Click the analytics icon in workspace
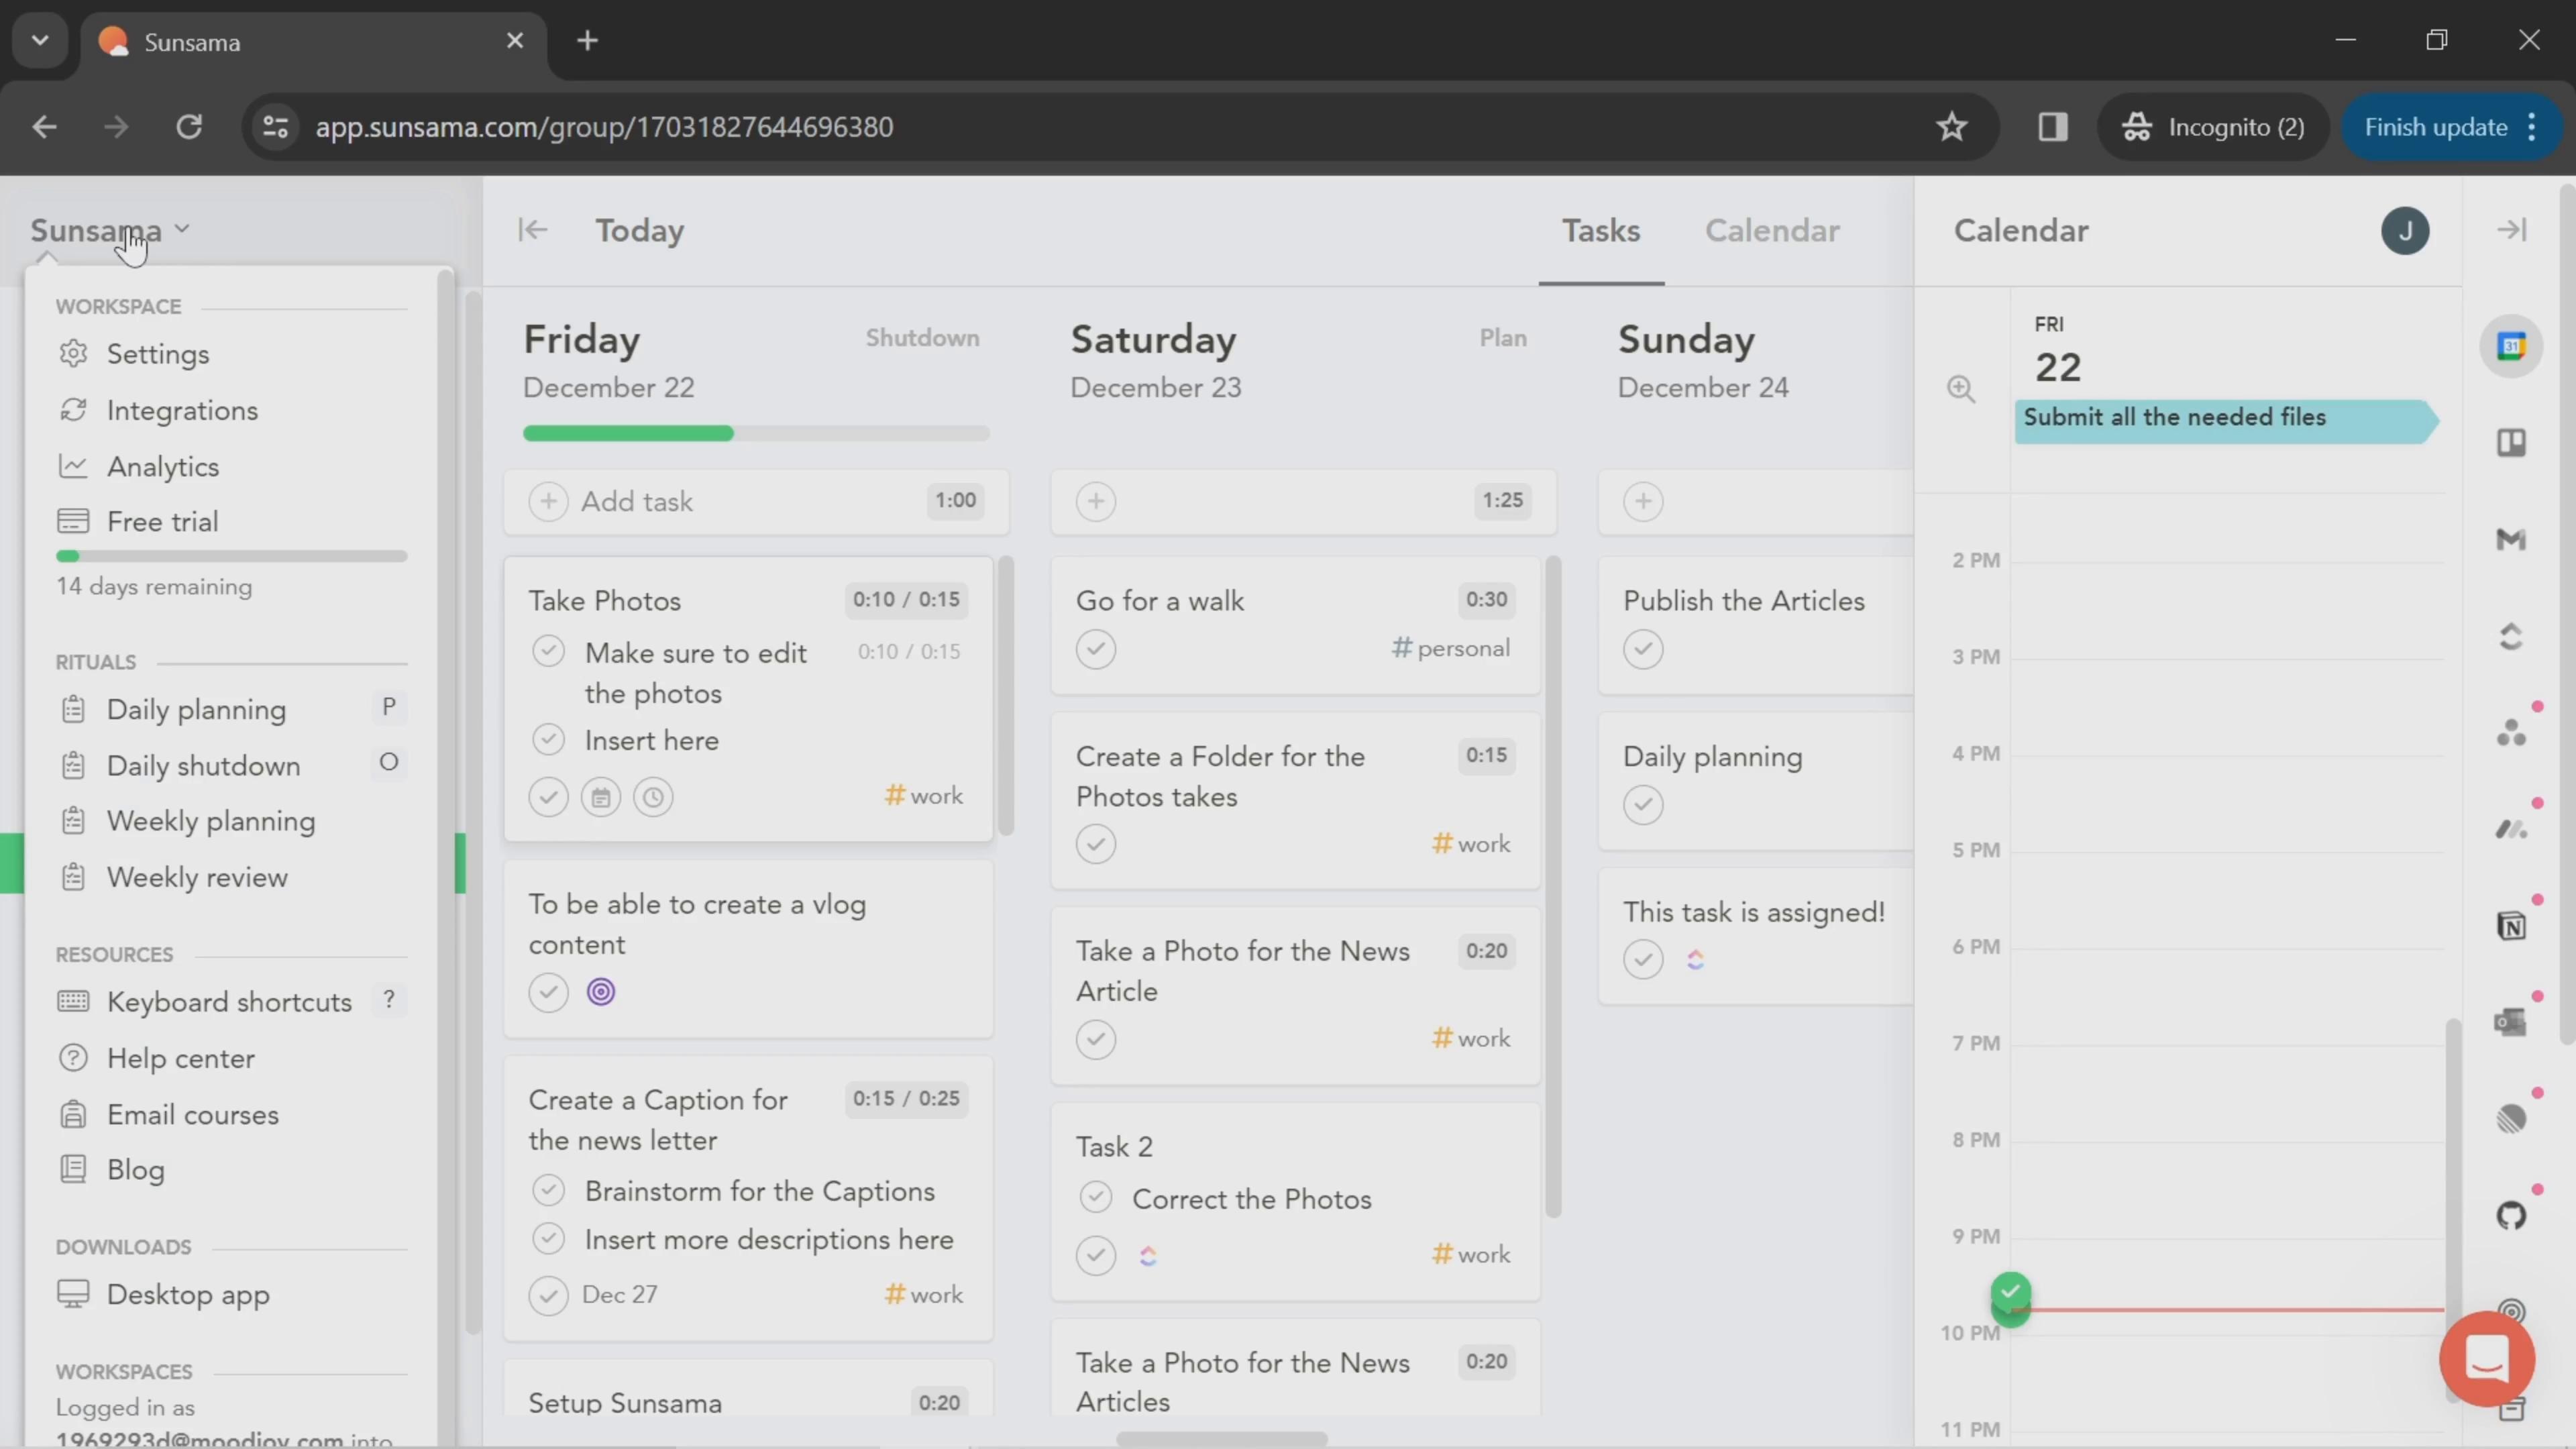 tap(70, 466)
